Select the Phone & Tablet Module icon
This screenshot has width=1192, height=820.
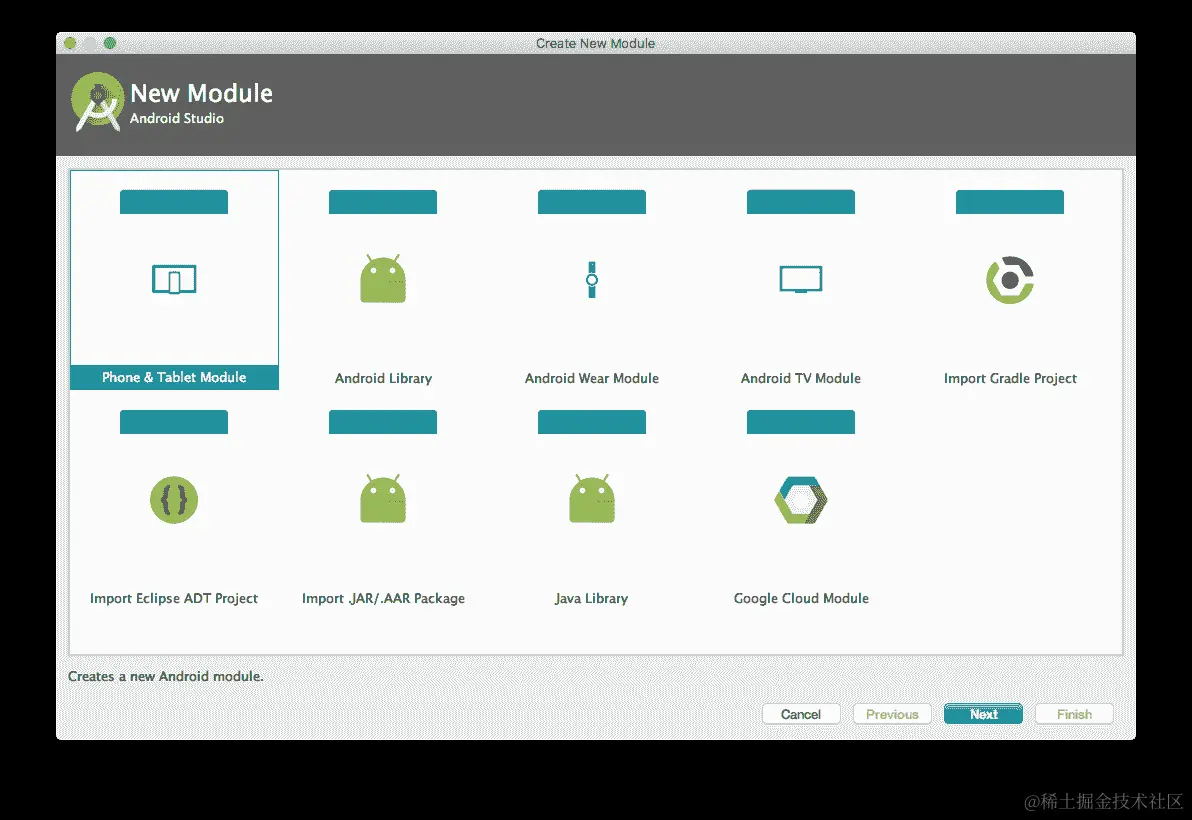(x=174, y=280)
